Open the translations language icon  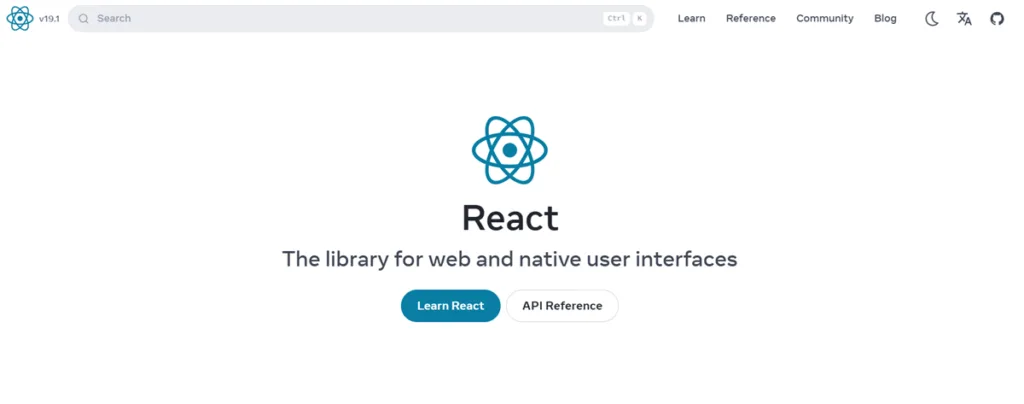pos(964,18)
